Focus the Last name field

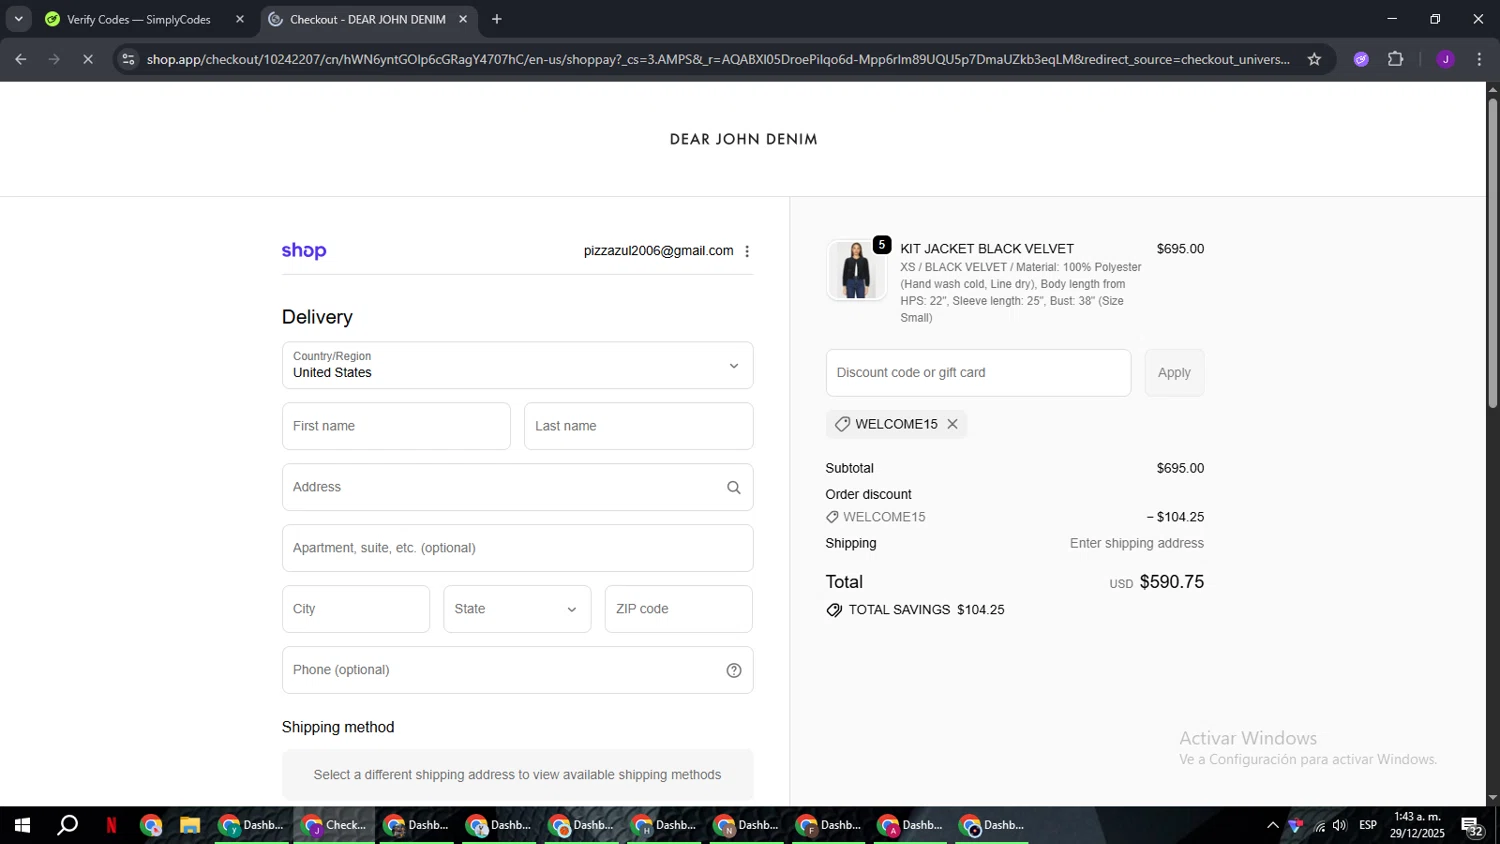tap(638, 426)
